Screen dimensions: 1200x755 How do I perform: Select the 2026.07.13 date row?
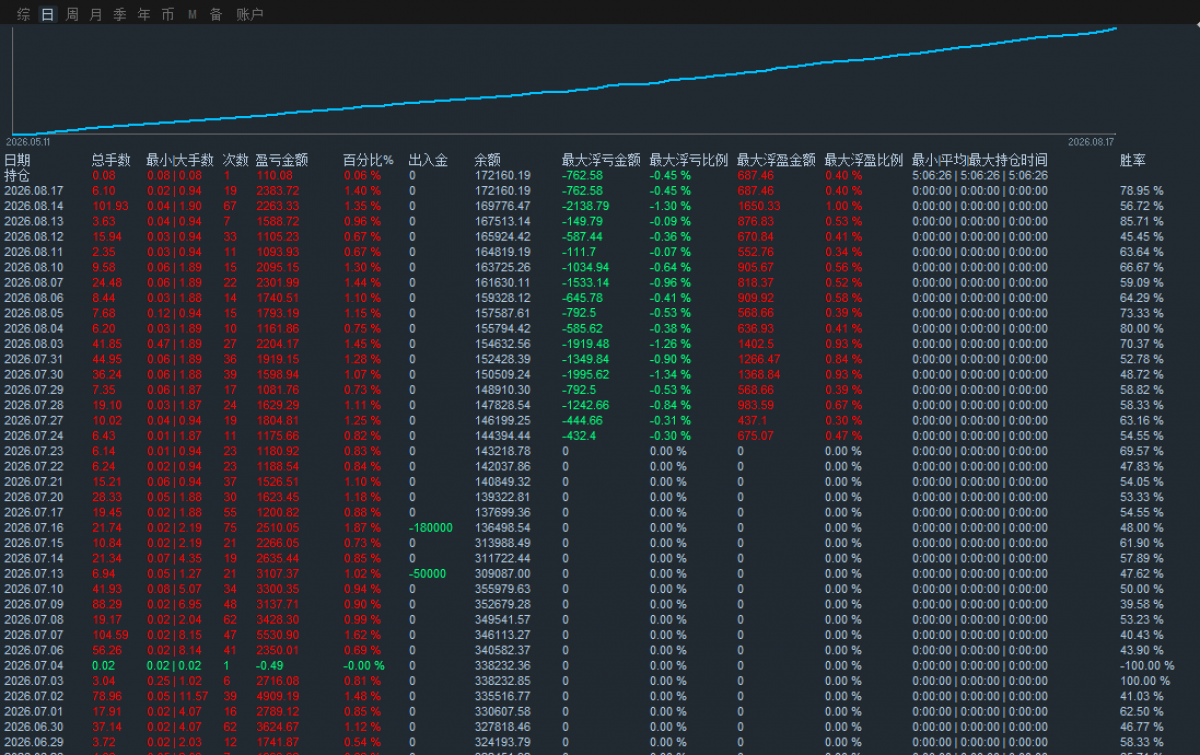click(33, 574)
